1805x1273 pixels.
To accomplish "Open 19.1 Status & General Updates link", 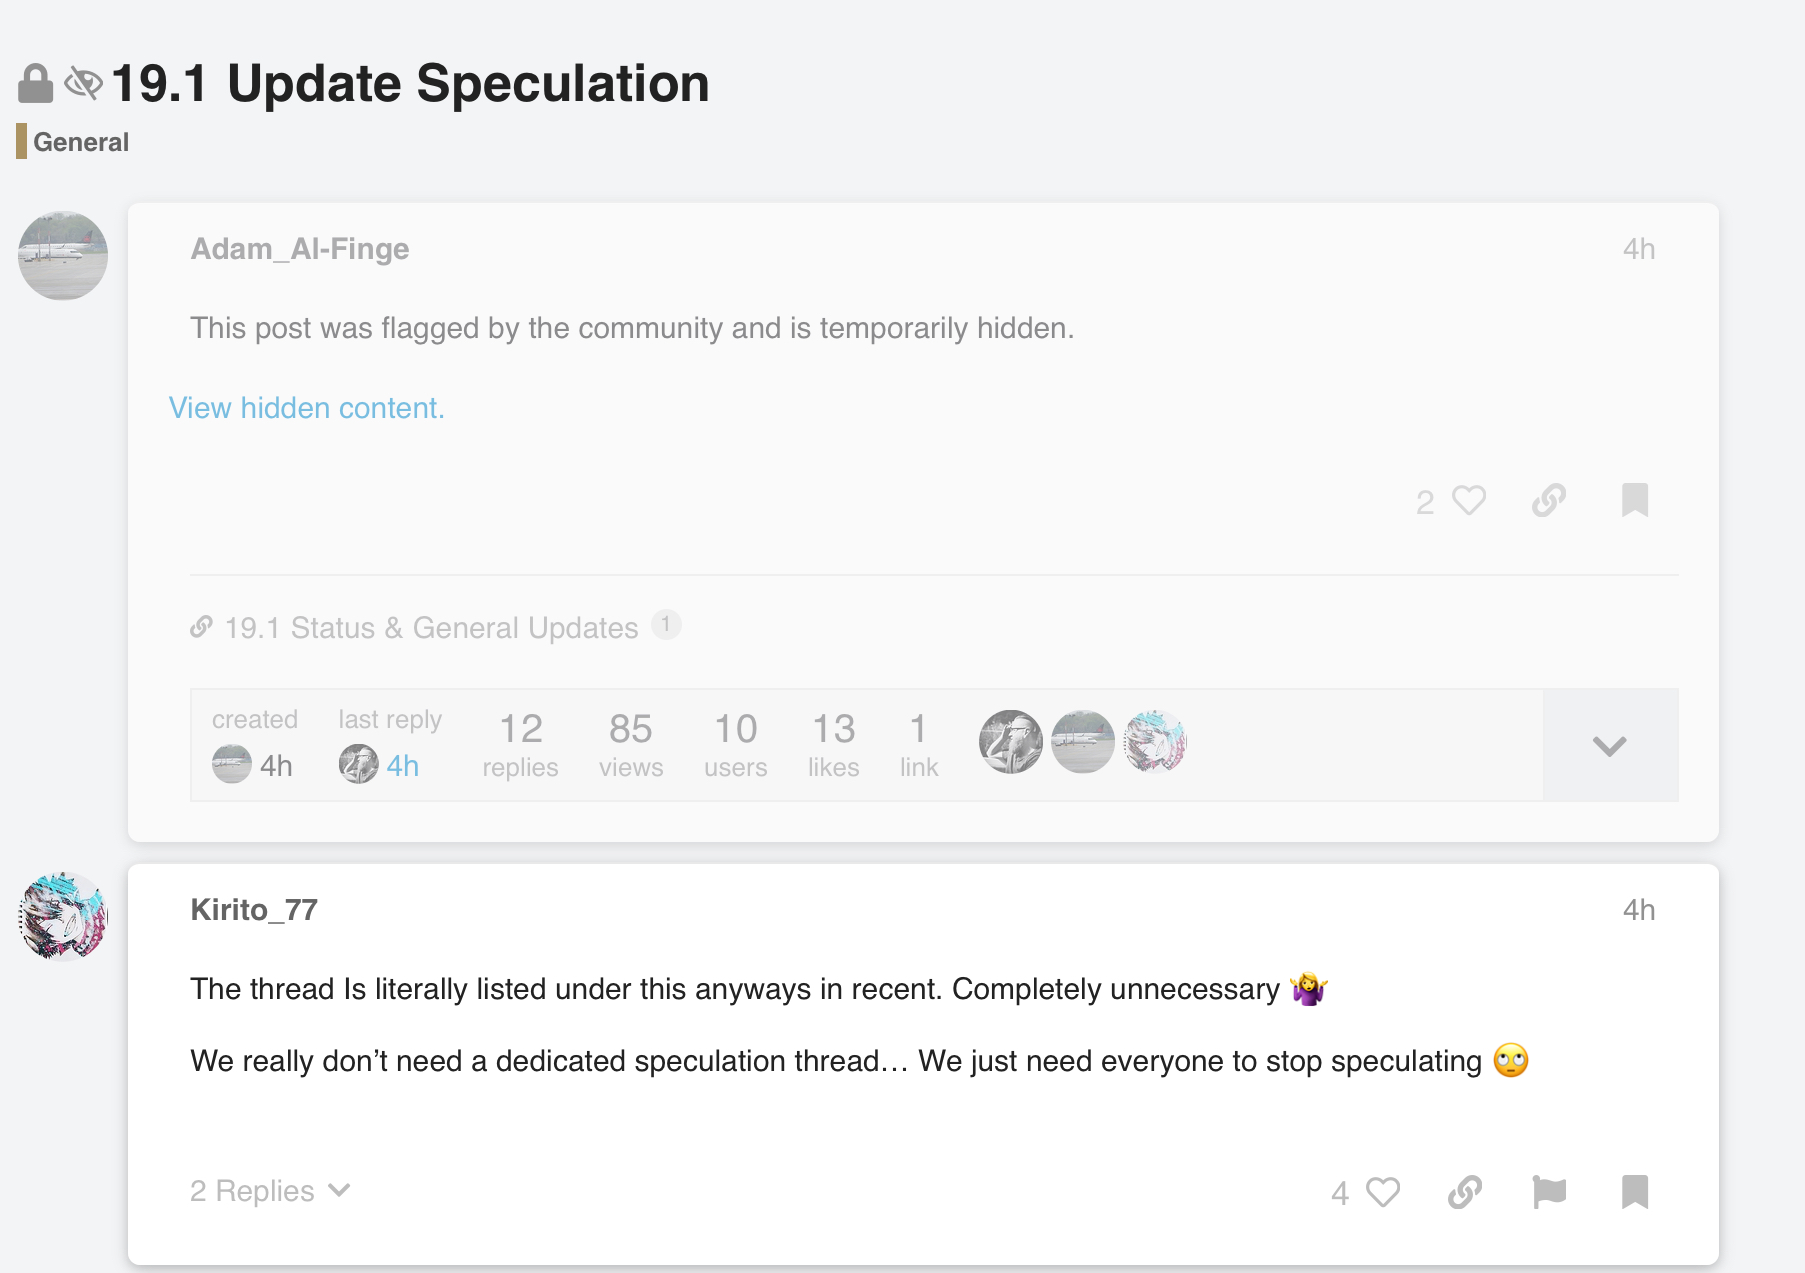I will (431, 628).
